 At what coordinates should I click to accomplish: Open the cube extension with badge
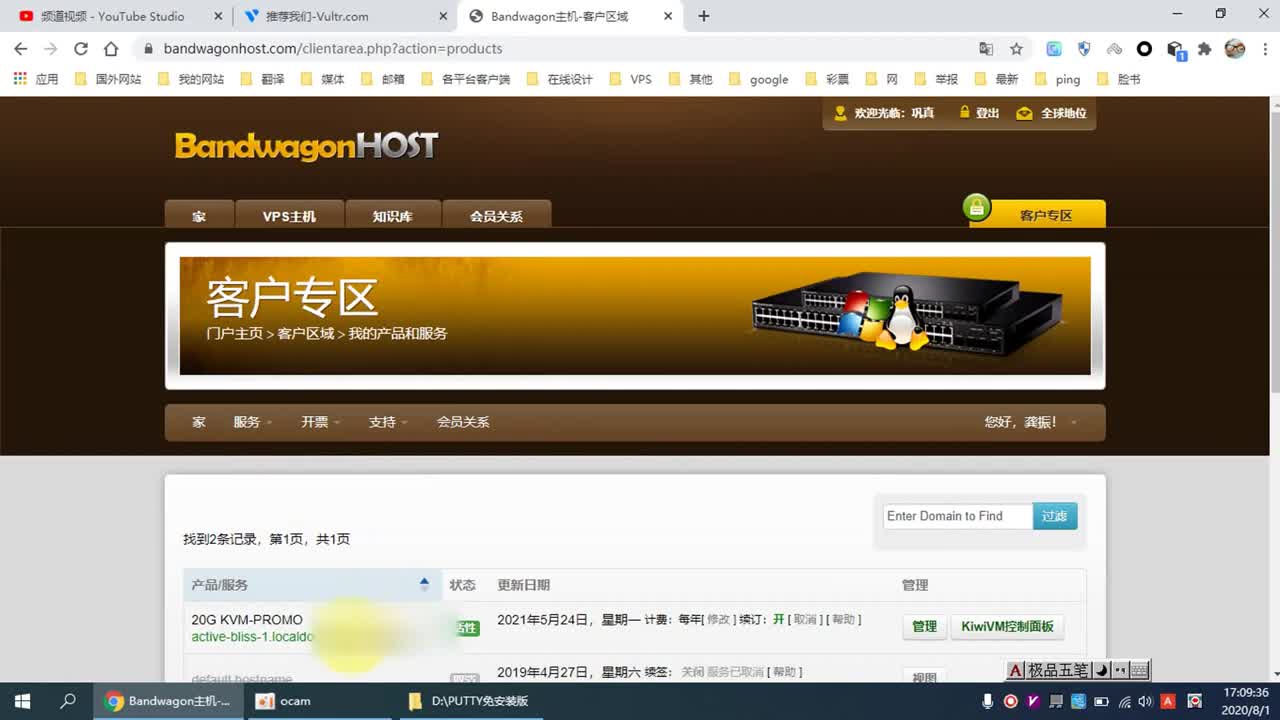[1176, 49]
